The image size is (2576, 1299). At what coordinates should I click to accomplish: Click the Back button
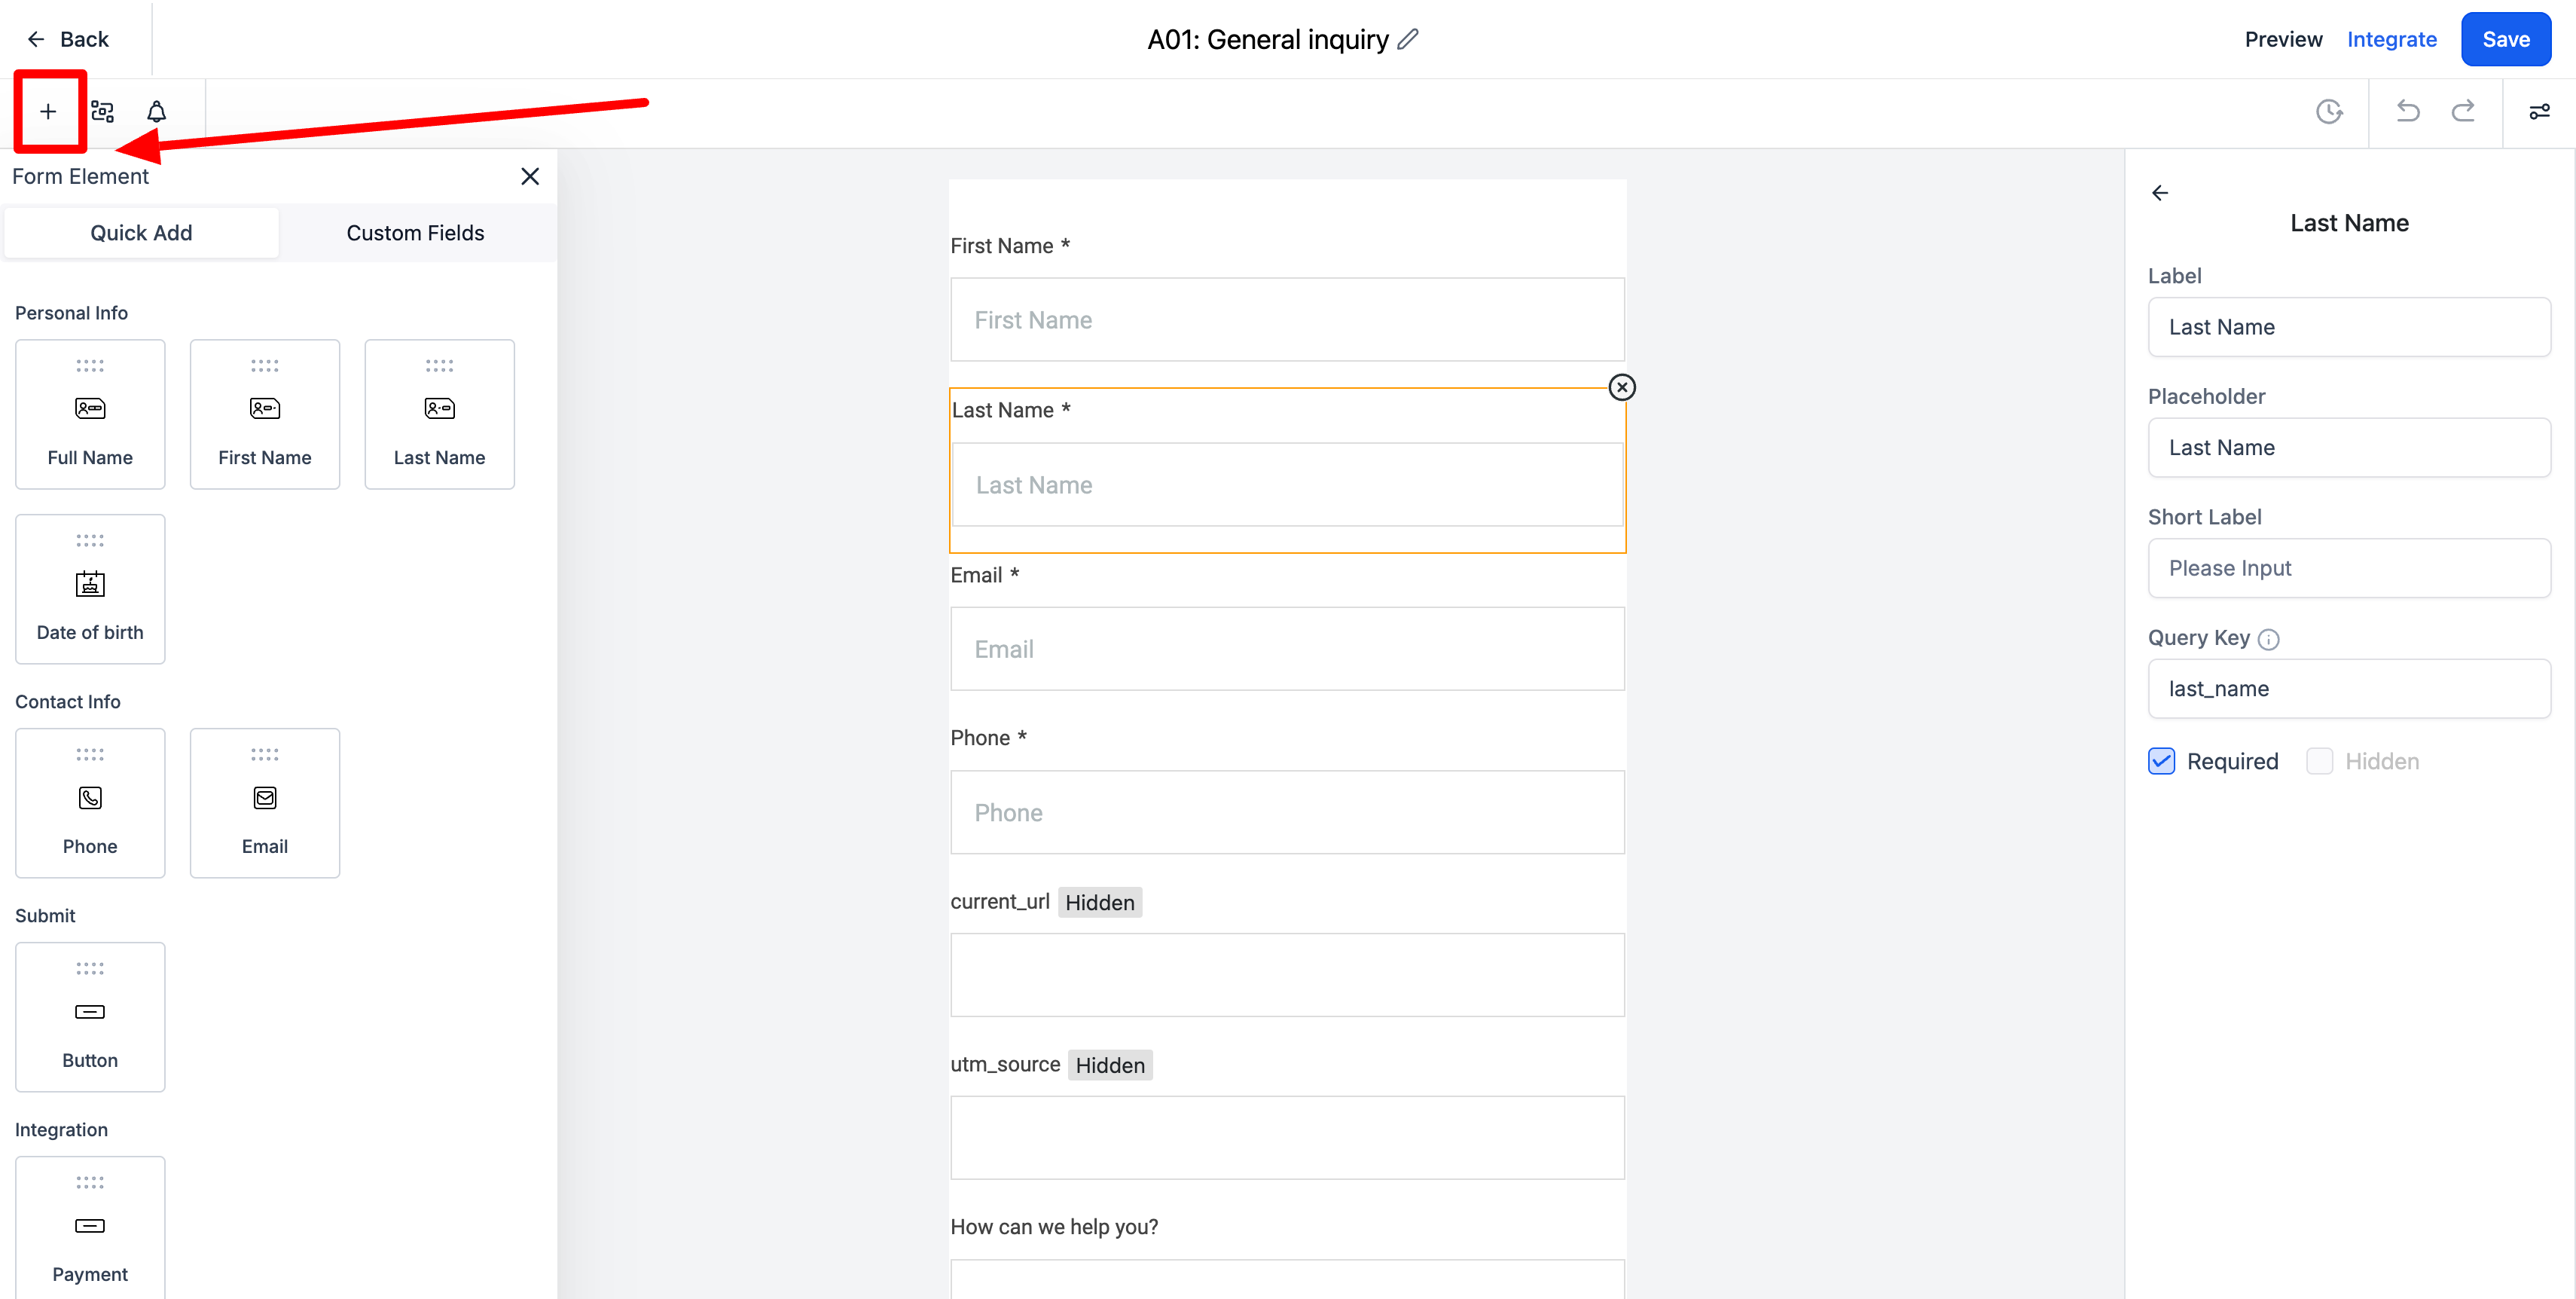point(68,39)
